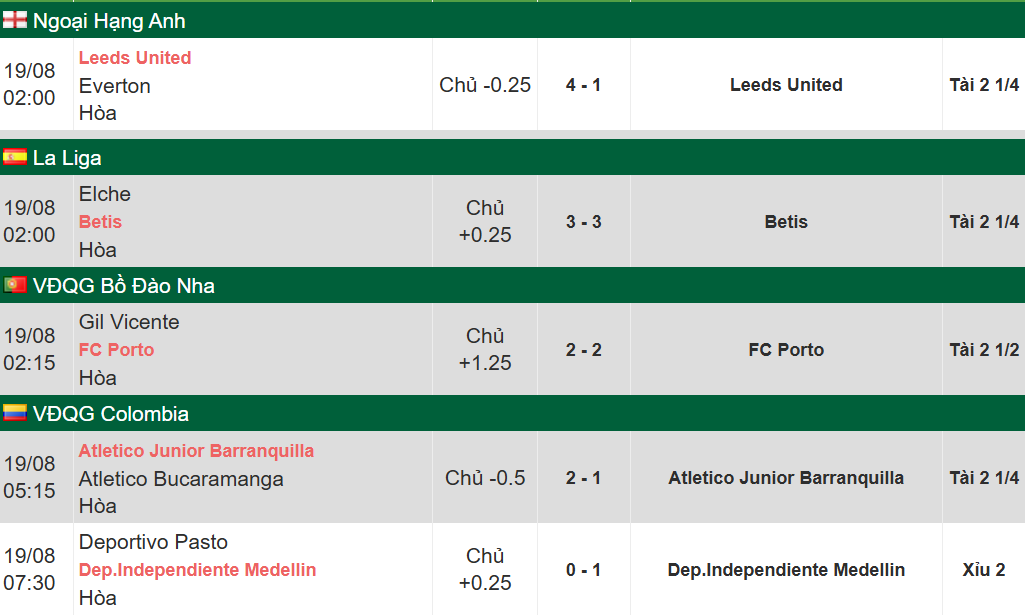Click the red FC Porto team name

point(116,350)
